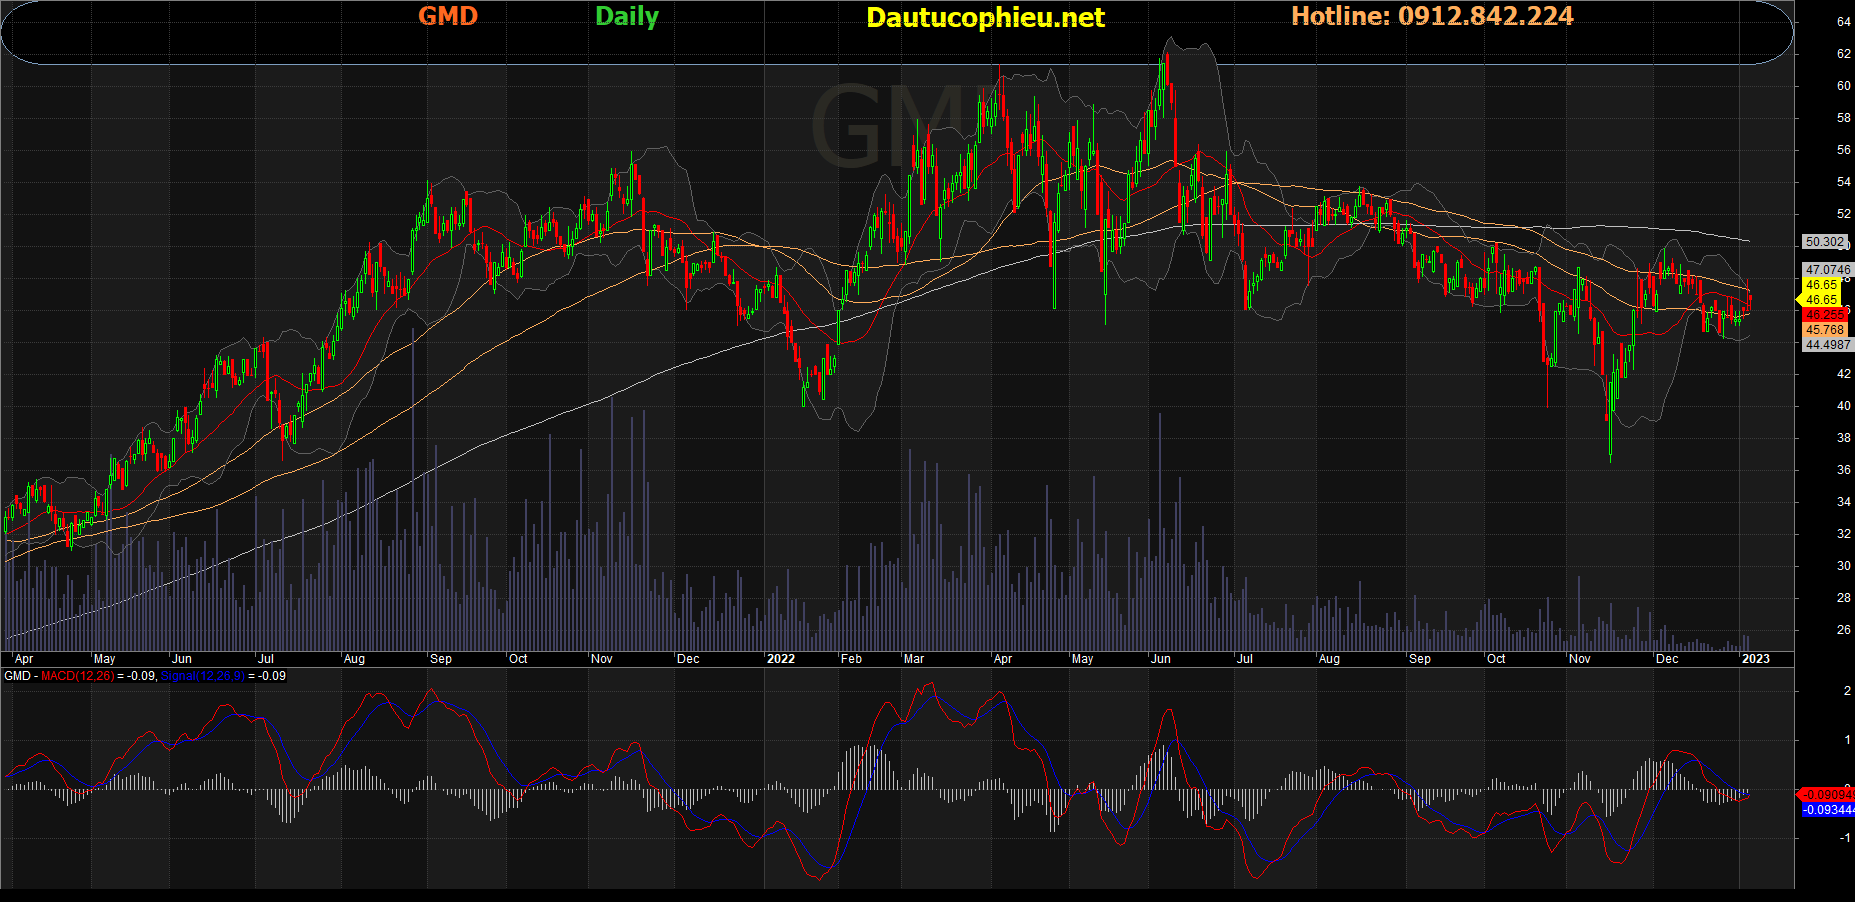Jump to the 2022 year marker
The height and width of the screenshot is (902, 1855).
[x=780, y=659]
